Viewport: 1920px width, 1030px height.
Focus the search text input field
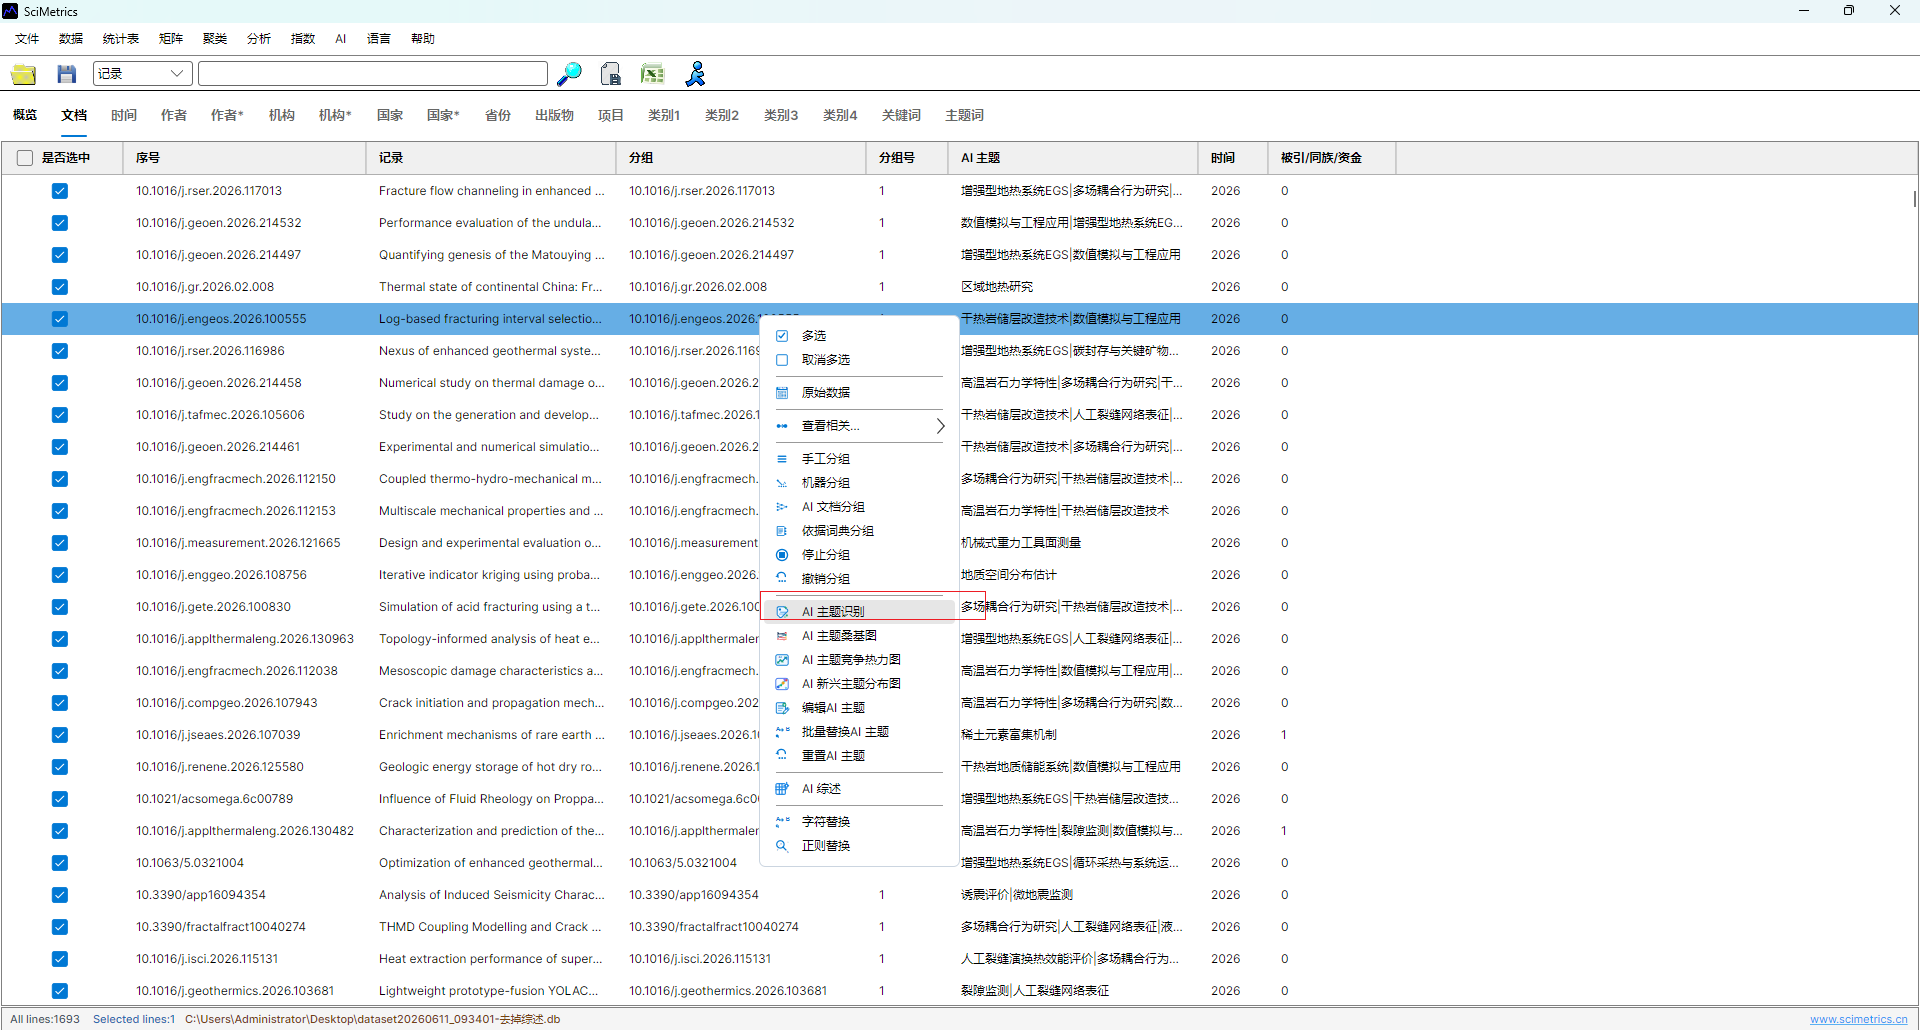[x=373, y=74]
